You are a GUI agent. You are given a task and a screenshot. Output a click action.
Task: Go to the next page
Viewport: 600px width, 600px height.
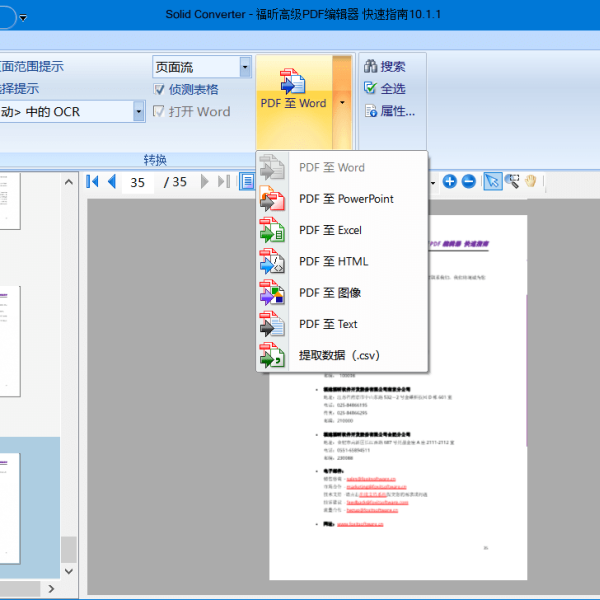[205, 181]
